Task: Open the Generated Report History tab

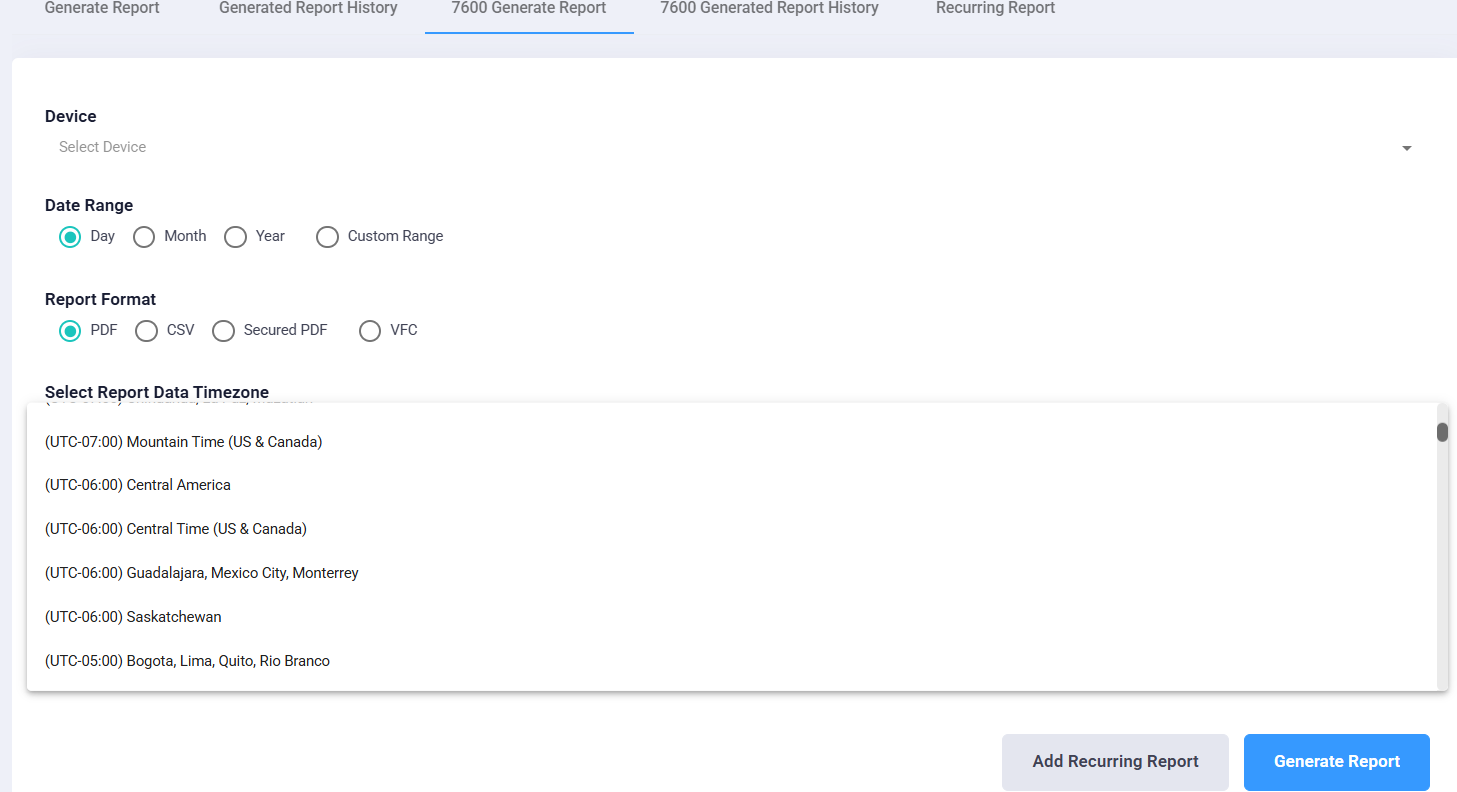Action: click(x=308, y=9)
